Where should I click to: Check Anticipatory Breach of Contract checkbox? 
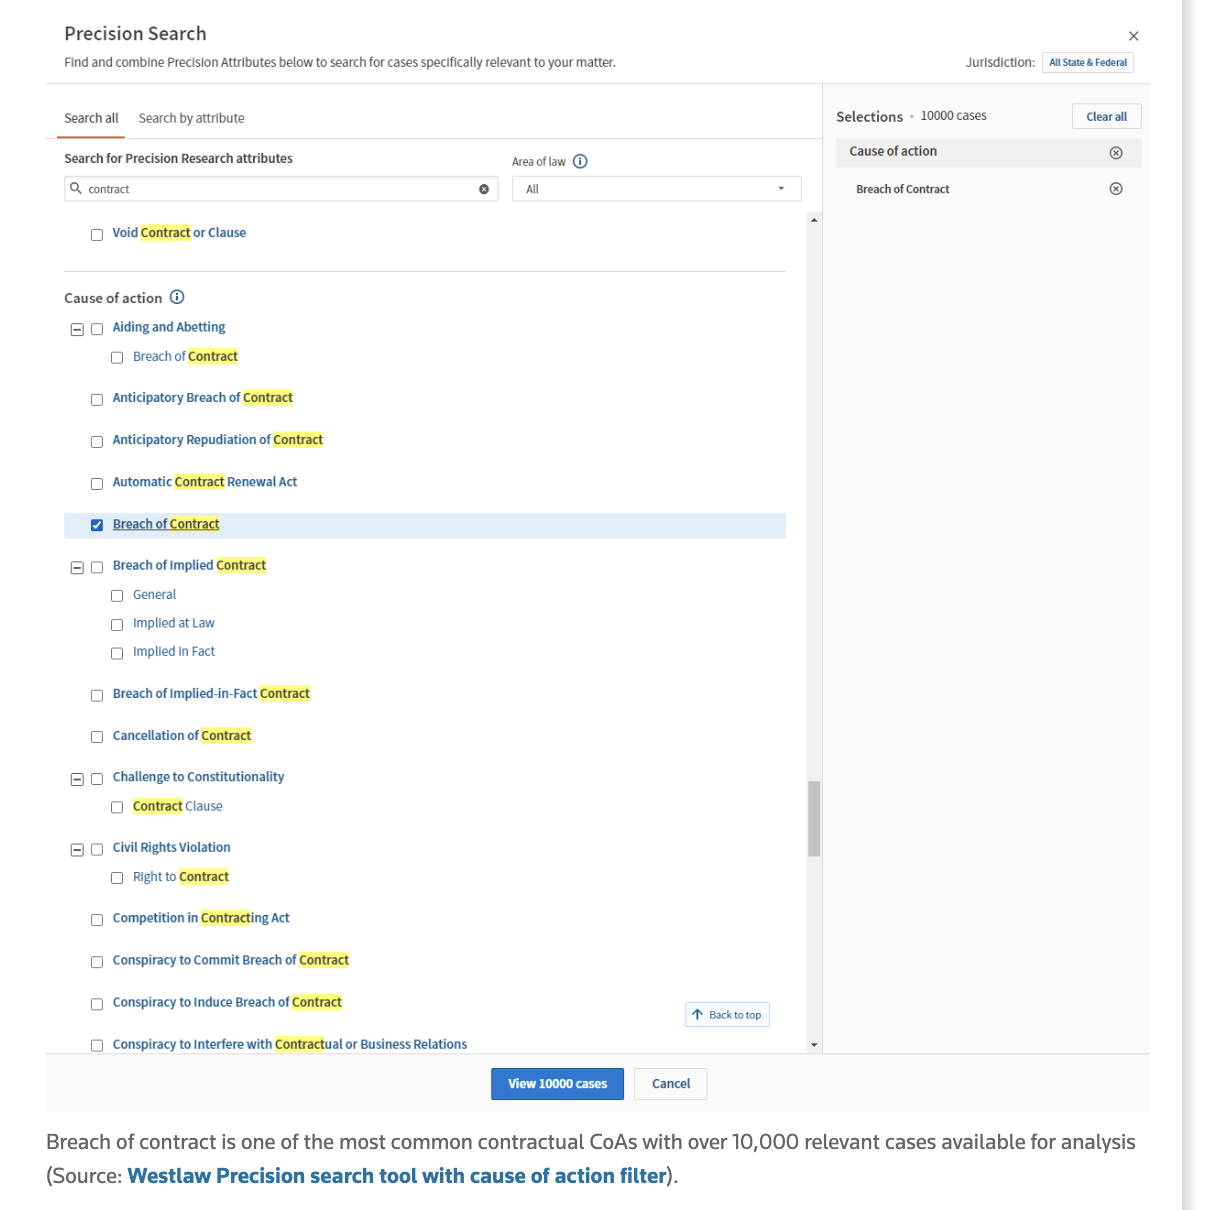pos(97,400)
